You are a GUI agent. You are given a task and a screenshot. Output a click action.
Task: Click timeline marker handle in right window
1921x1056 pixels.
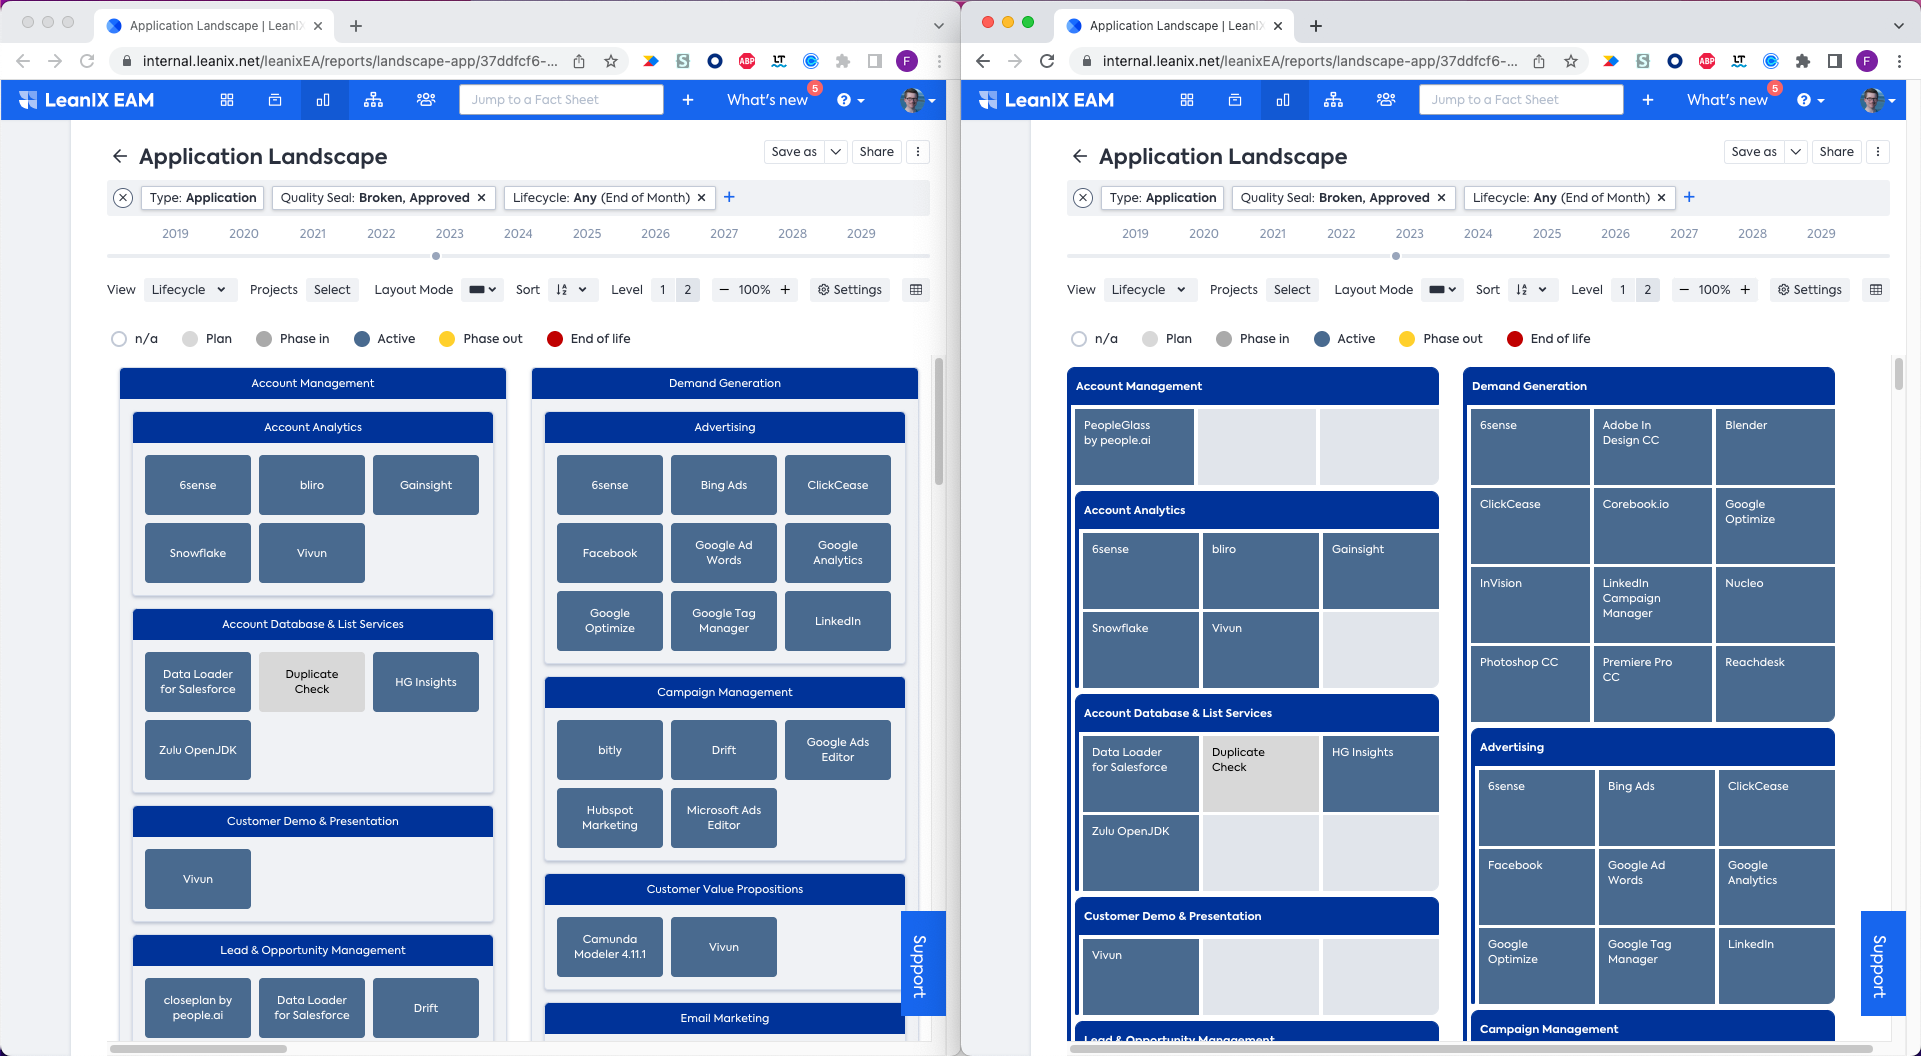pyautogui.click(x=1396, y=256)
